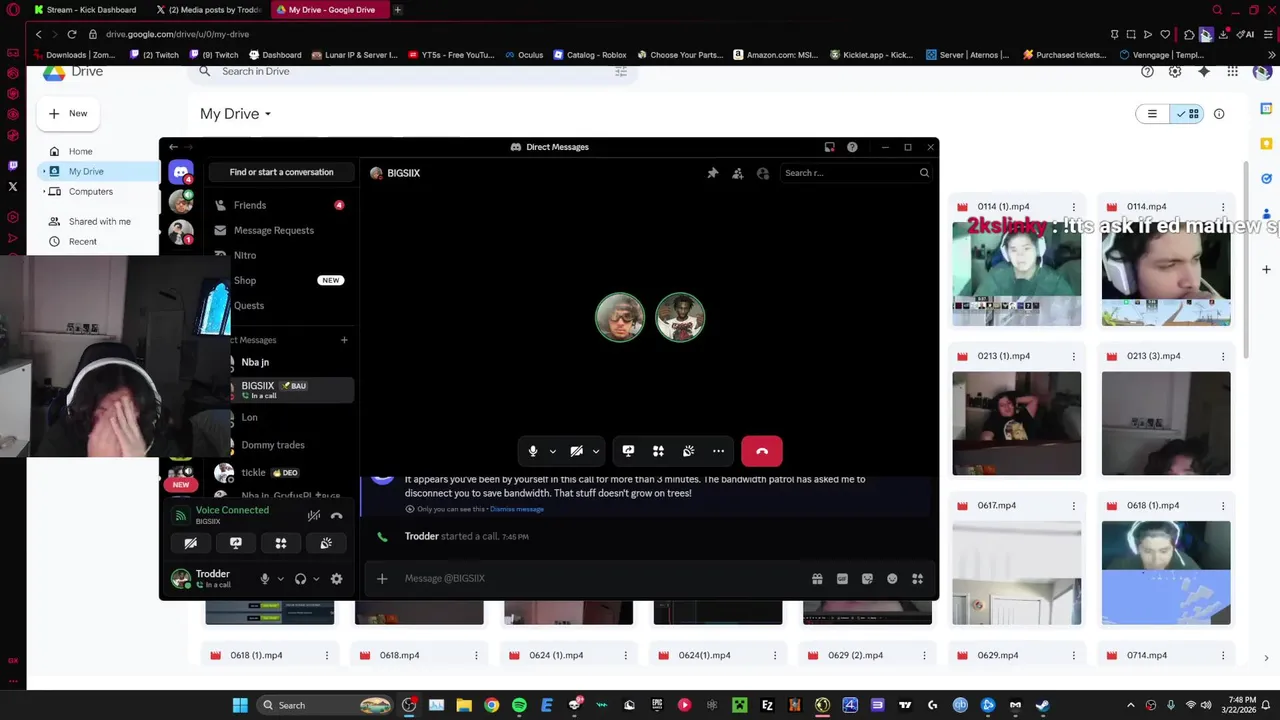Open the Dommy trades direct message
The image size is (1280, 720).
tap(273, 445)
